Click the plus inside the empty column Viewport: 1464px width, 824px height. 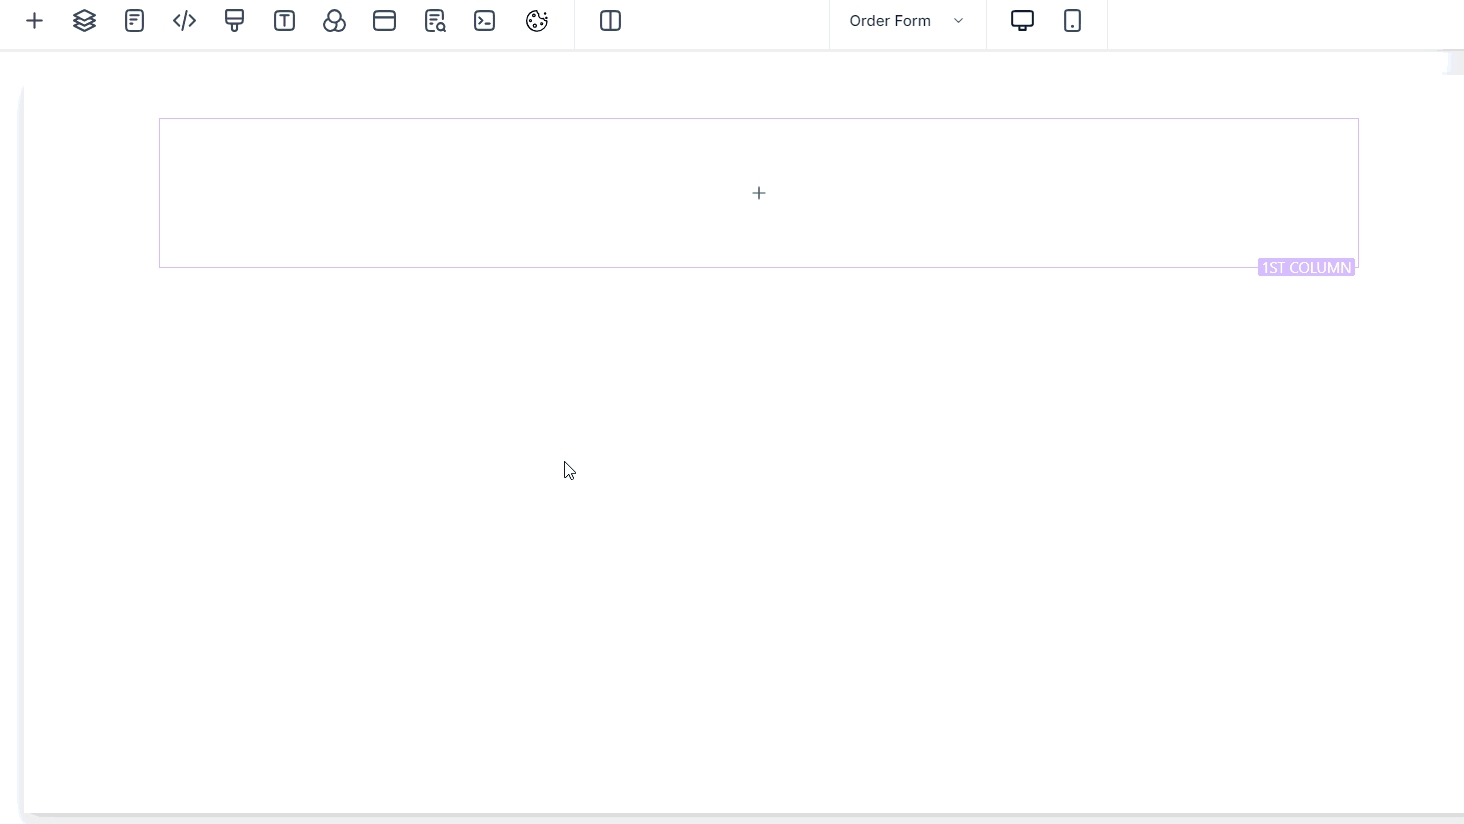coord(759,193)
